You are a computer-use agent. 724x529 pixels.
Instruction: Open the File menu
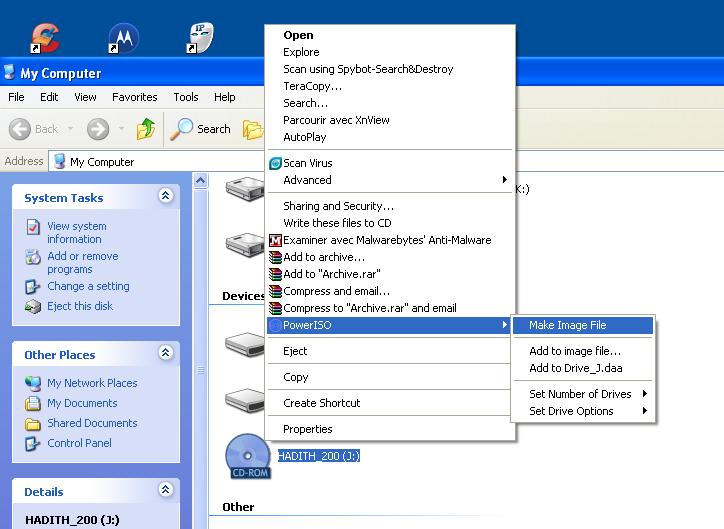click(x=16, y=97)
